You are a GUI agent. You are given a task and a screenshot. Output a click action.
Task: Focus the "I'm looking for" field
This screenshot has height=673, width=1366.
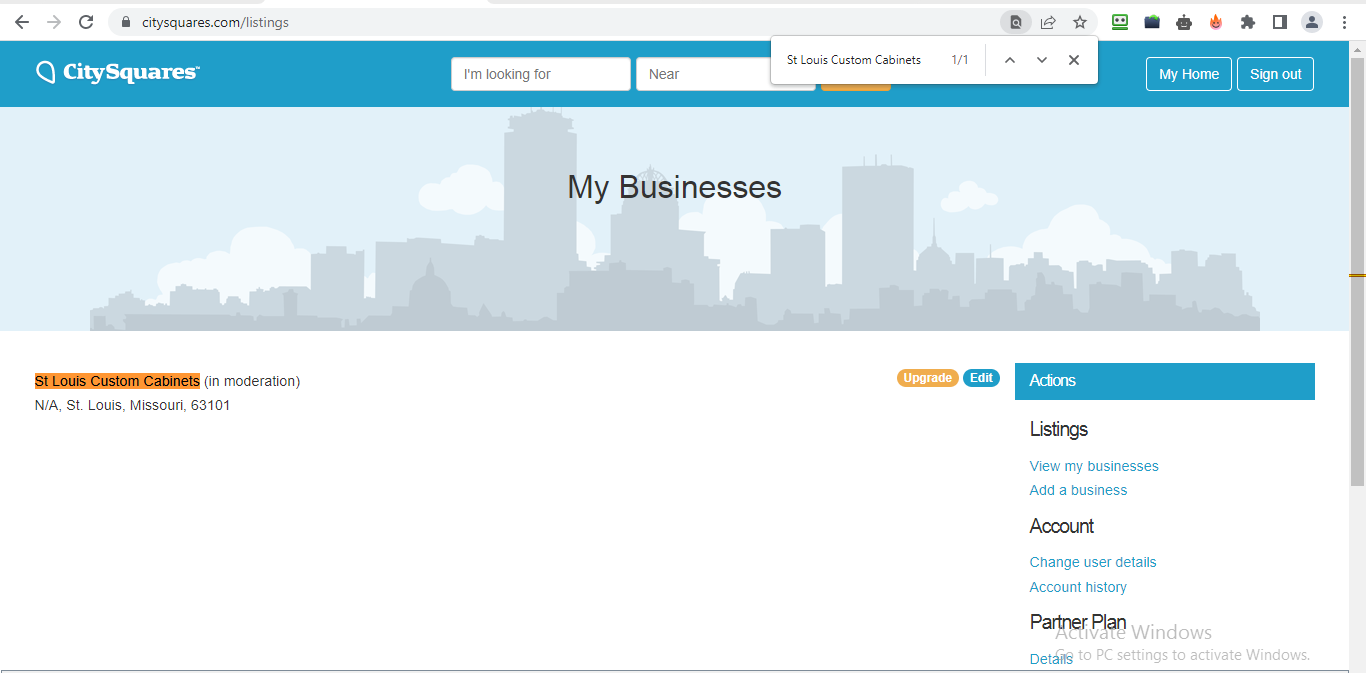(x=541, y=74)
